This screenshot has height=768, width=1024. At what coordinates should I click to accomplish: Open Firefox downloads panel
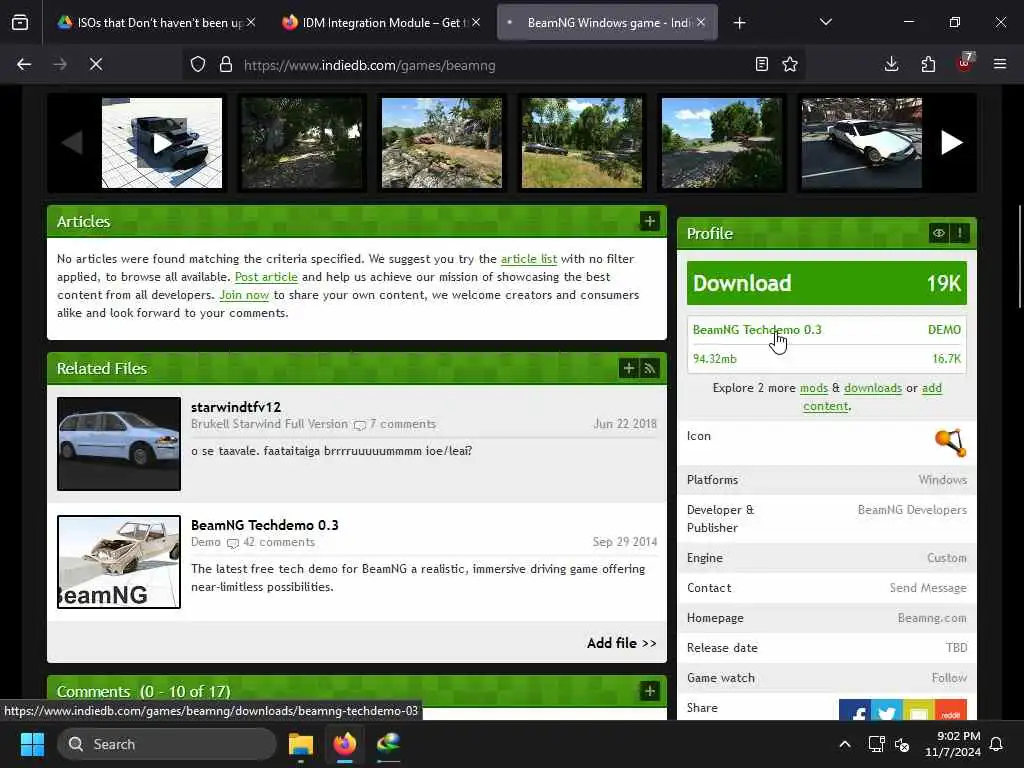(891, 64)
